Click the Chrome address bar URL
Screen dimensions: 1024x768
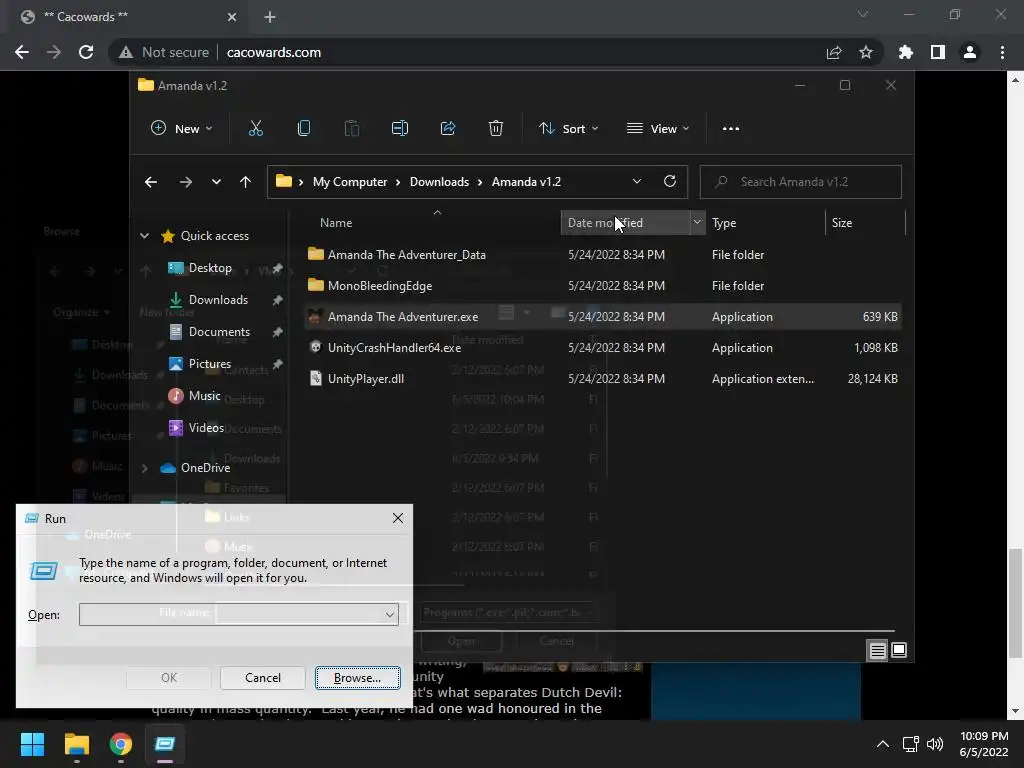(x=274, y=52)
